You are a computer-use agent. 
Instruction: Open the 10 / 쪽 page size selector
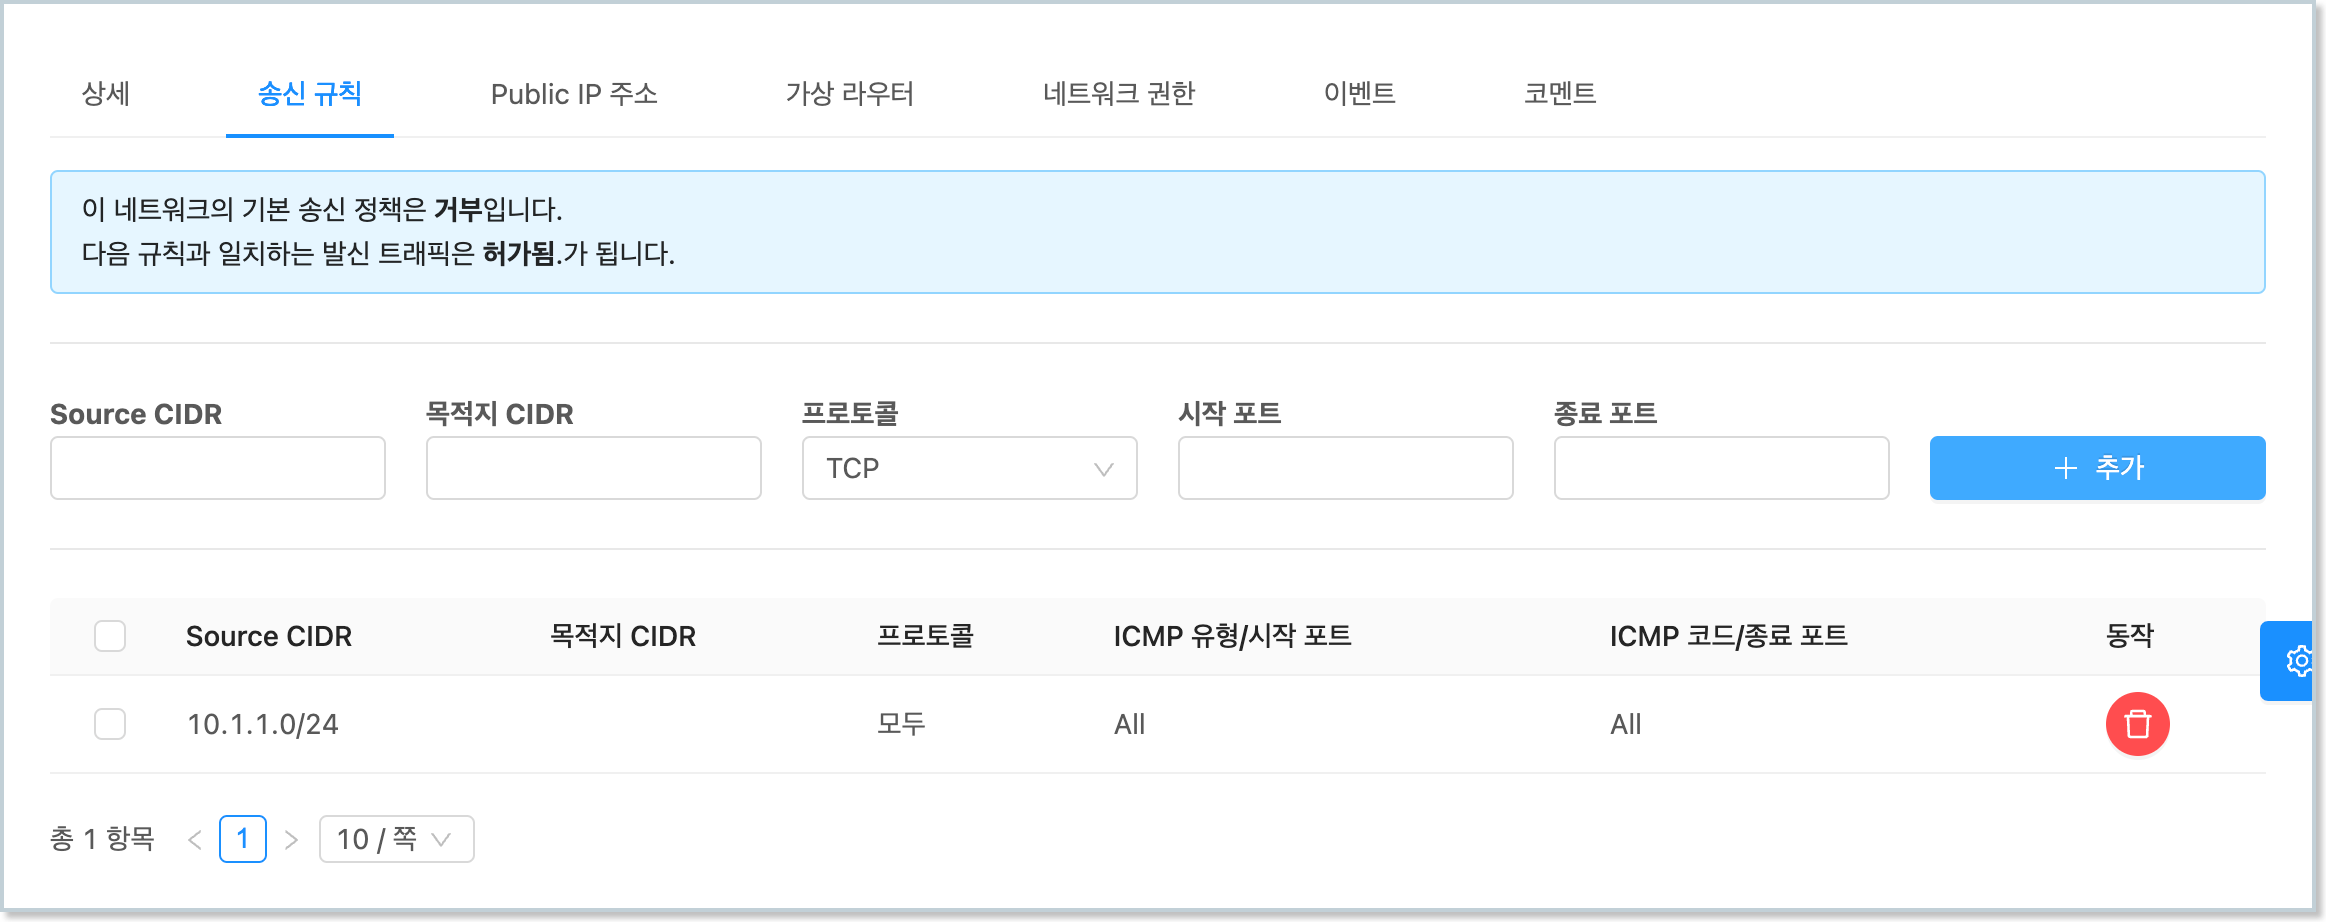pyautogui.click(x=396, y=839)
